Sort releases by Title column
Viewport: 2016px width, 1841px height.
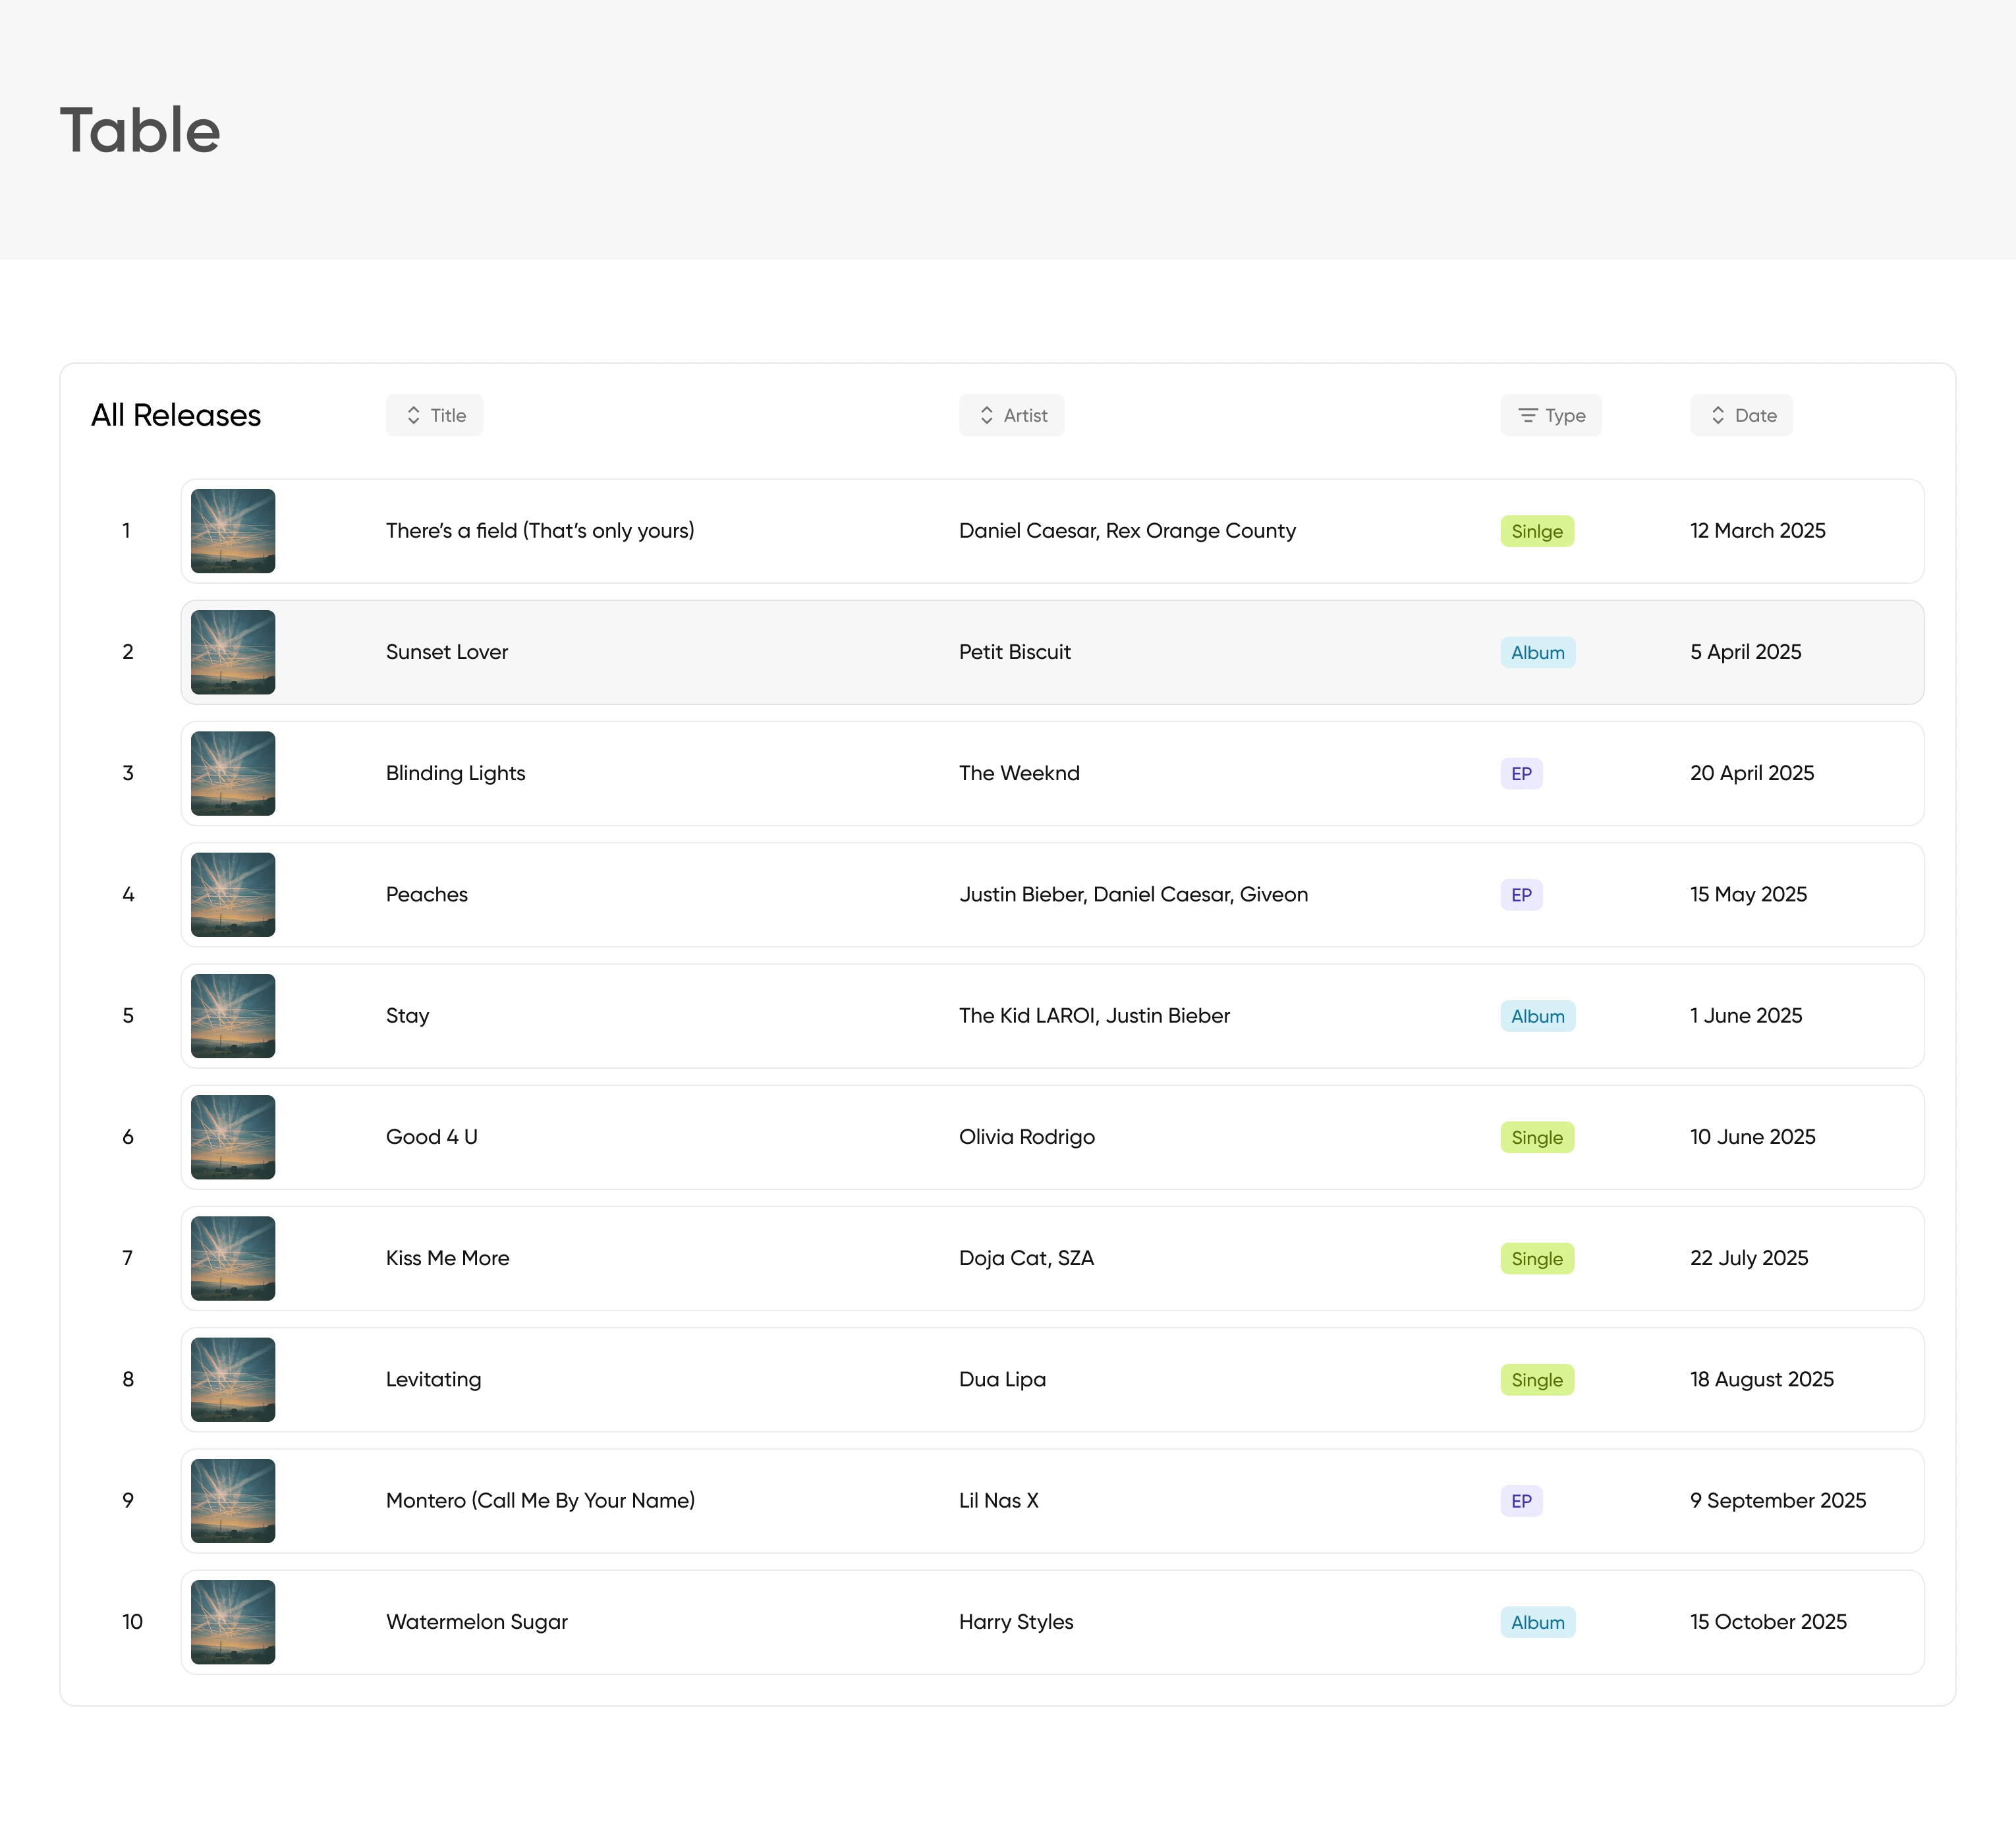434,415
